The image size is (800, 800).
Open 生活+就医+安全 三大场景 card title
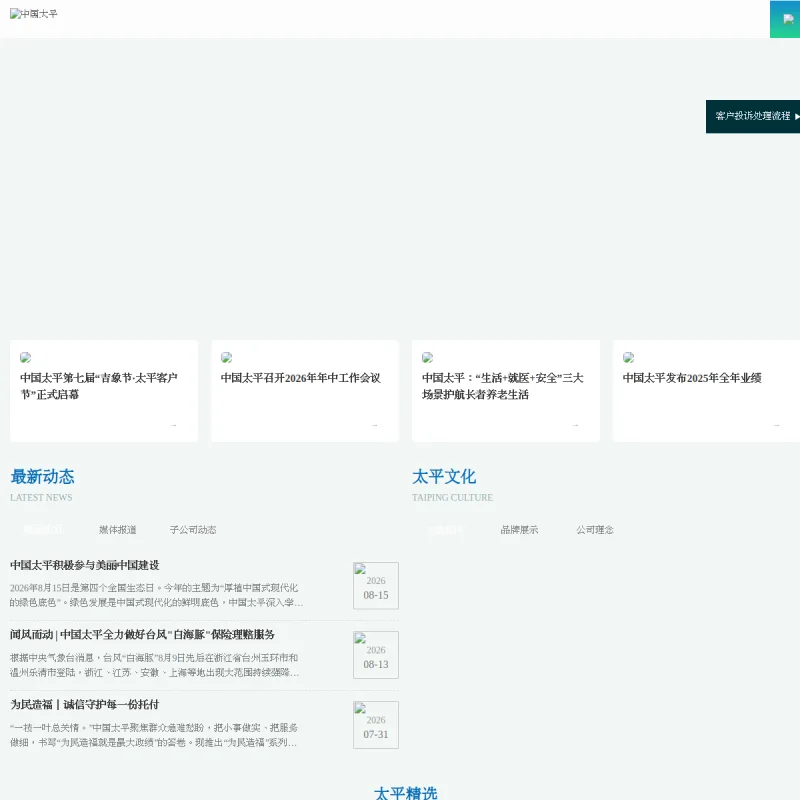click(503, 386)
